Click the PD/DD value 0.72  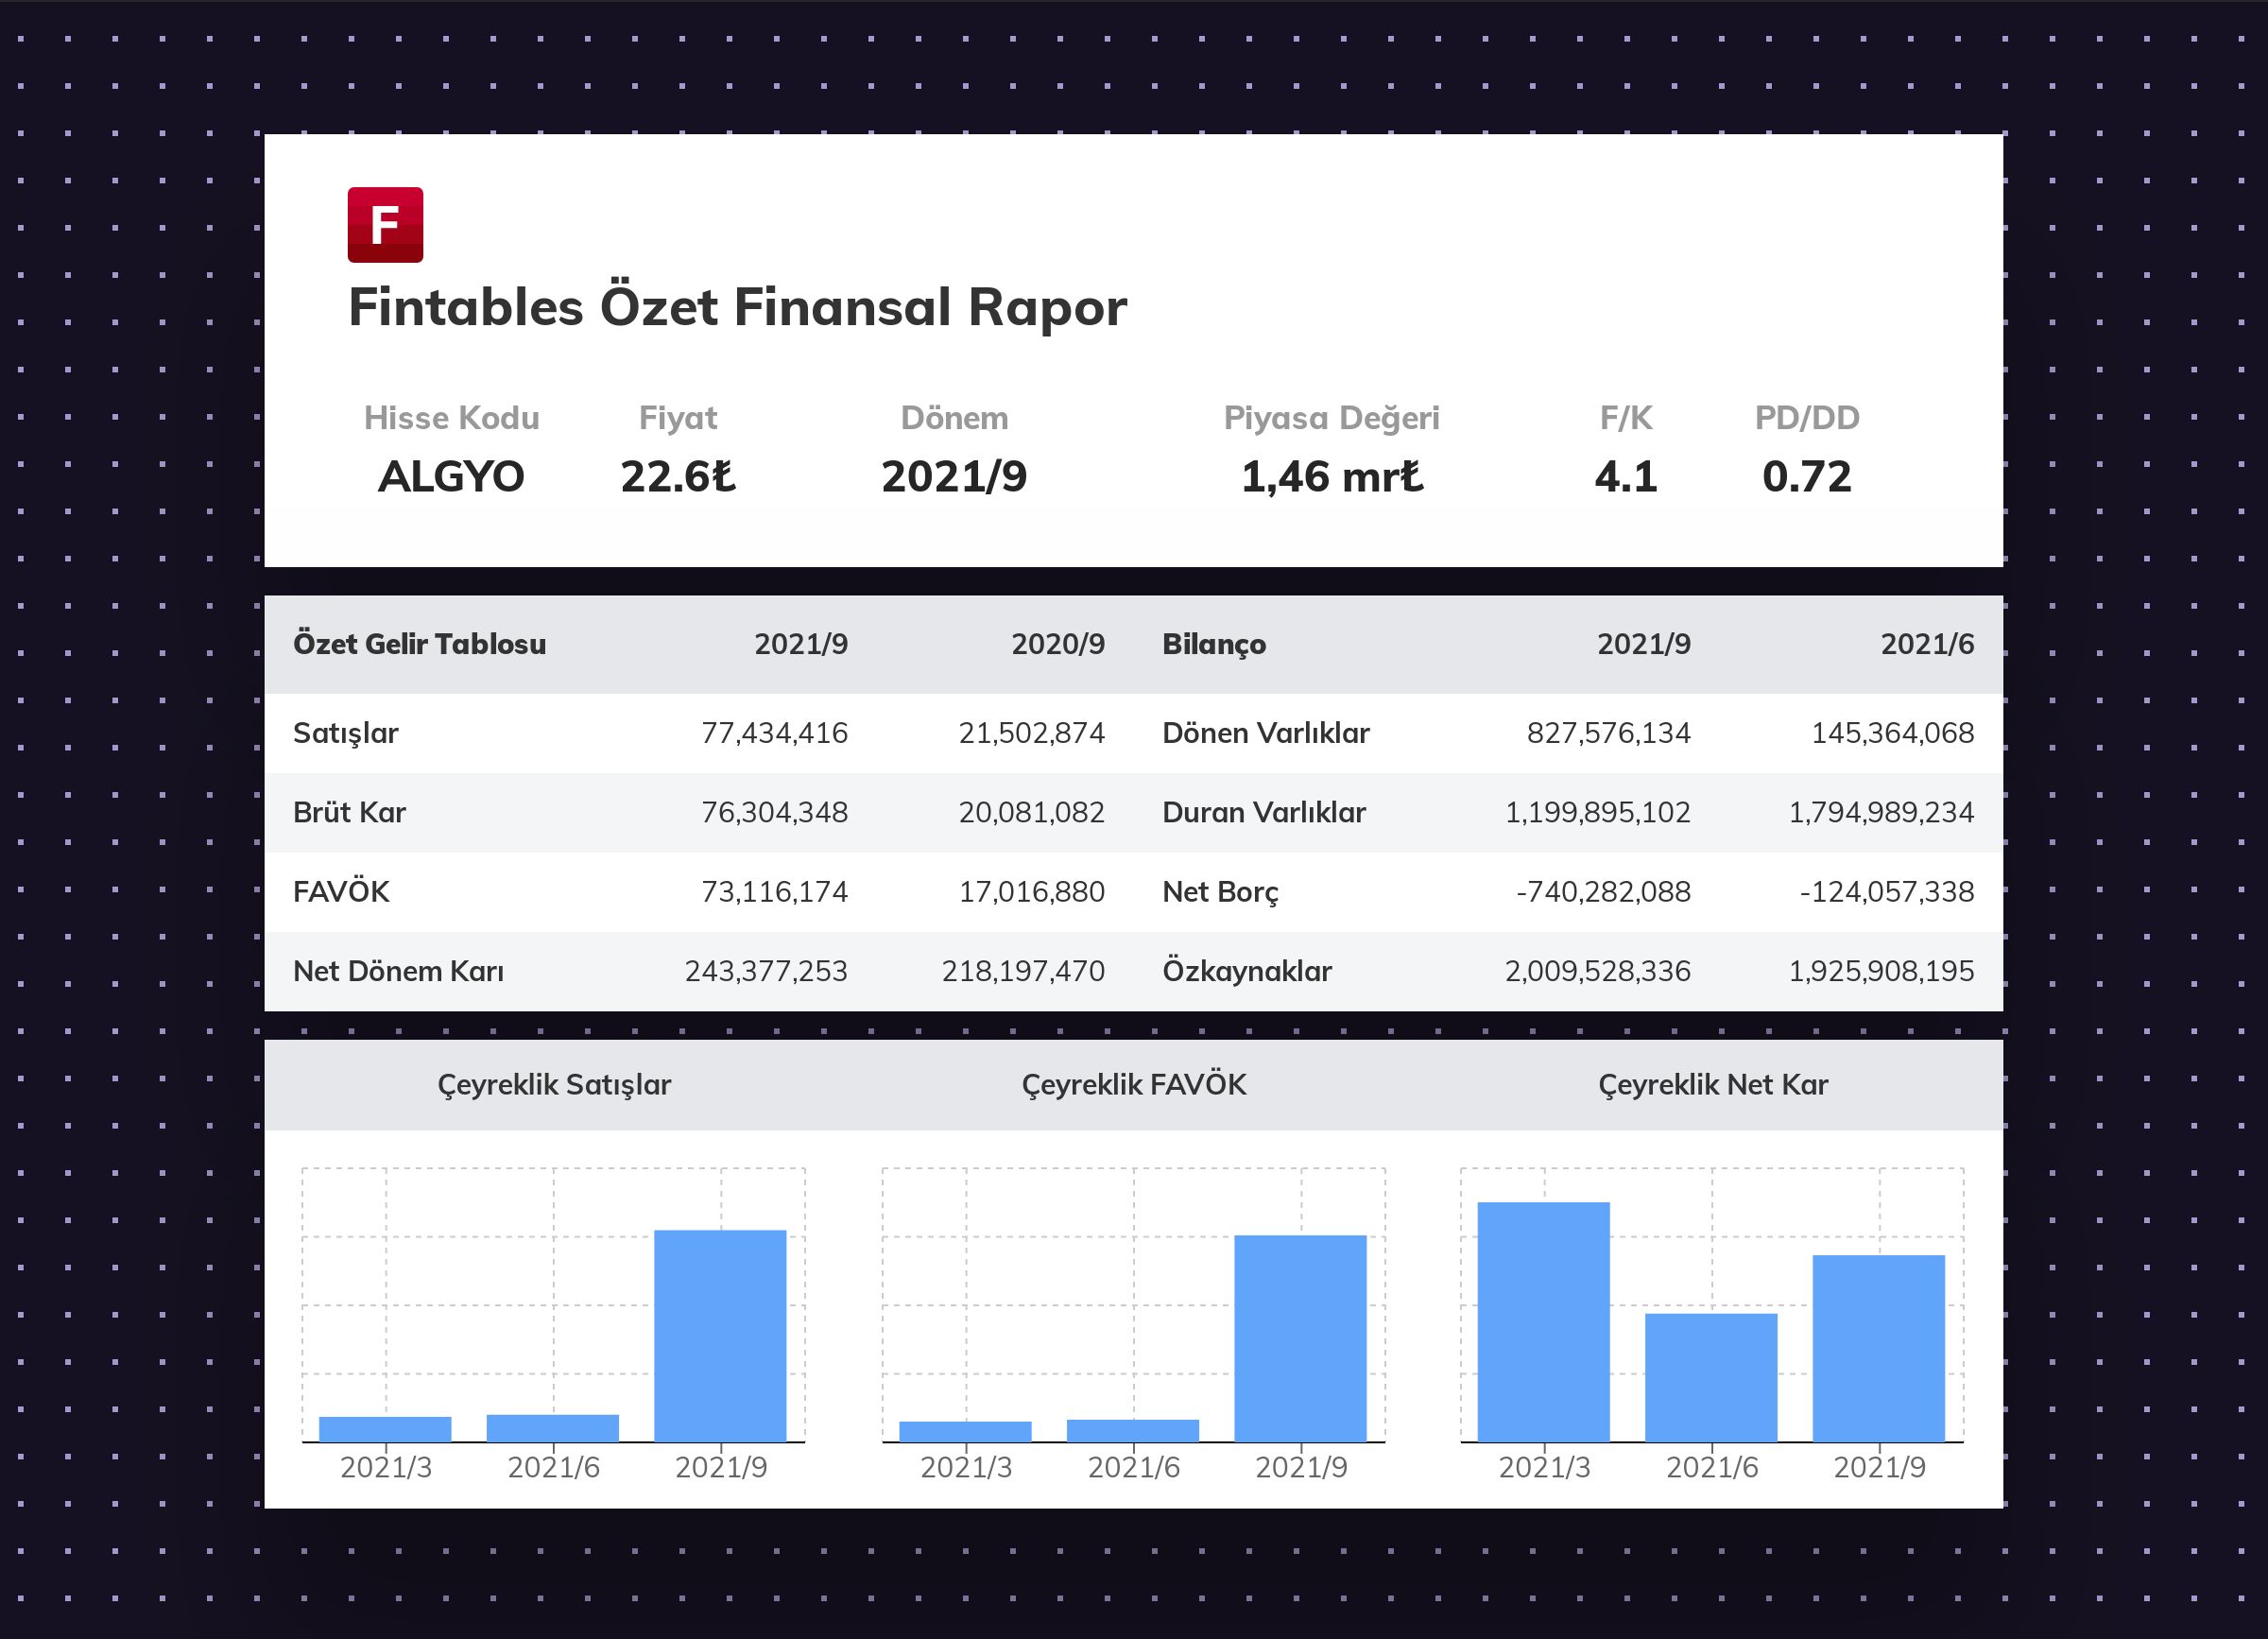[1806, 477]
